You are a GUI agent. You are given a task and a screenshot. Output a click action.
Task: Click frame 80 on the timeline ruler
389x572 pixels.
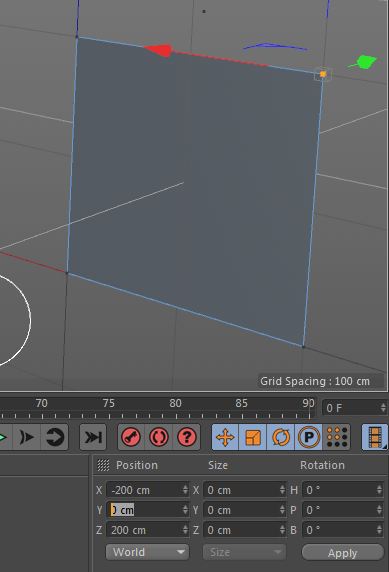tap(176, 403)
